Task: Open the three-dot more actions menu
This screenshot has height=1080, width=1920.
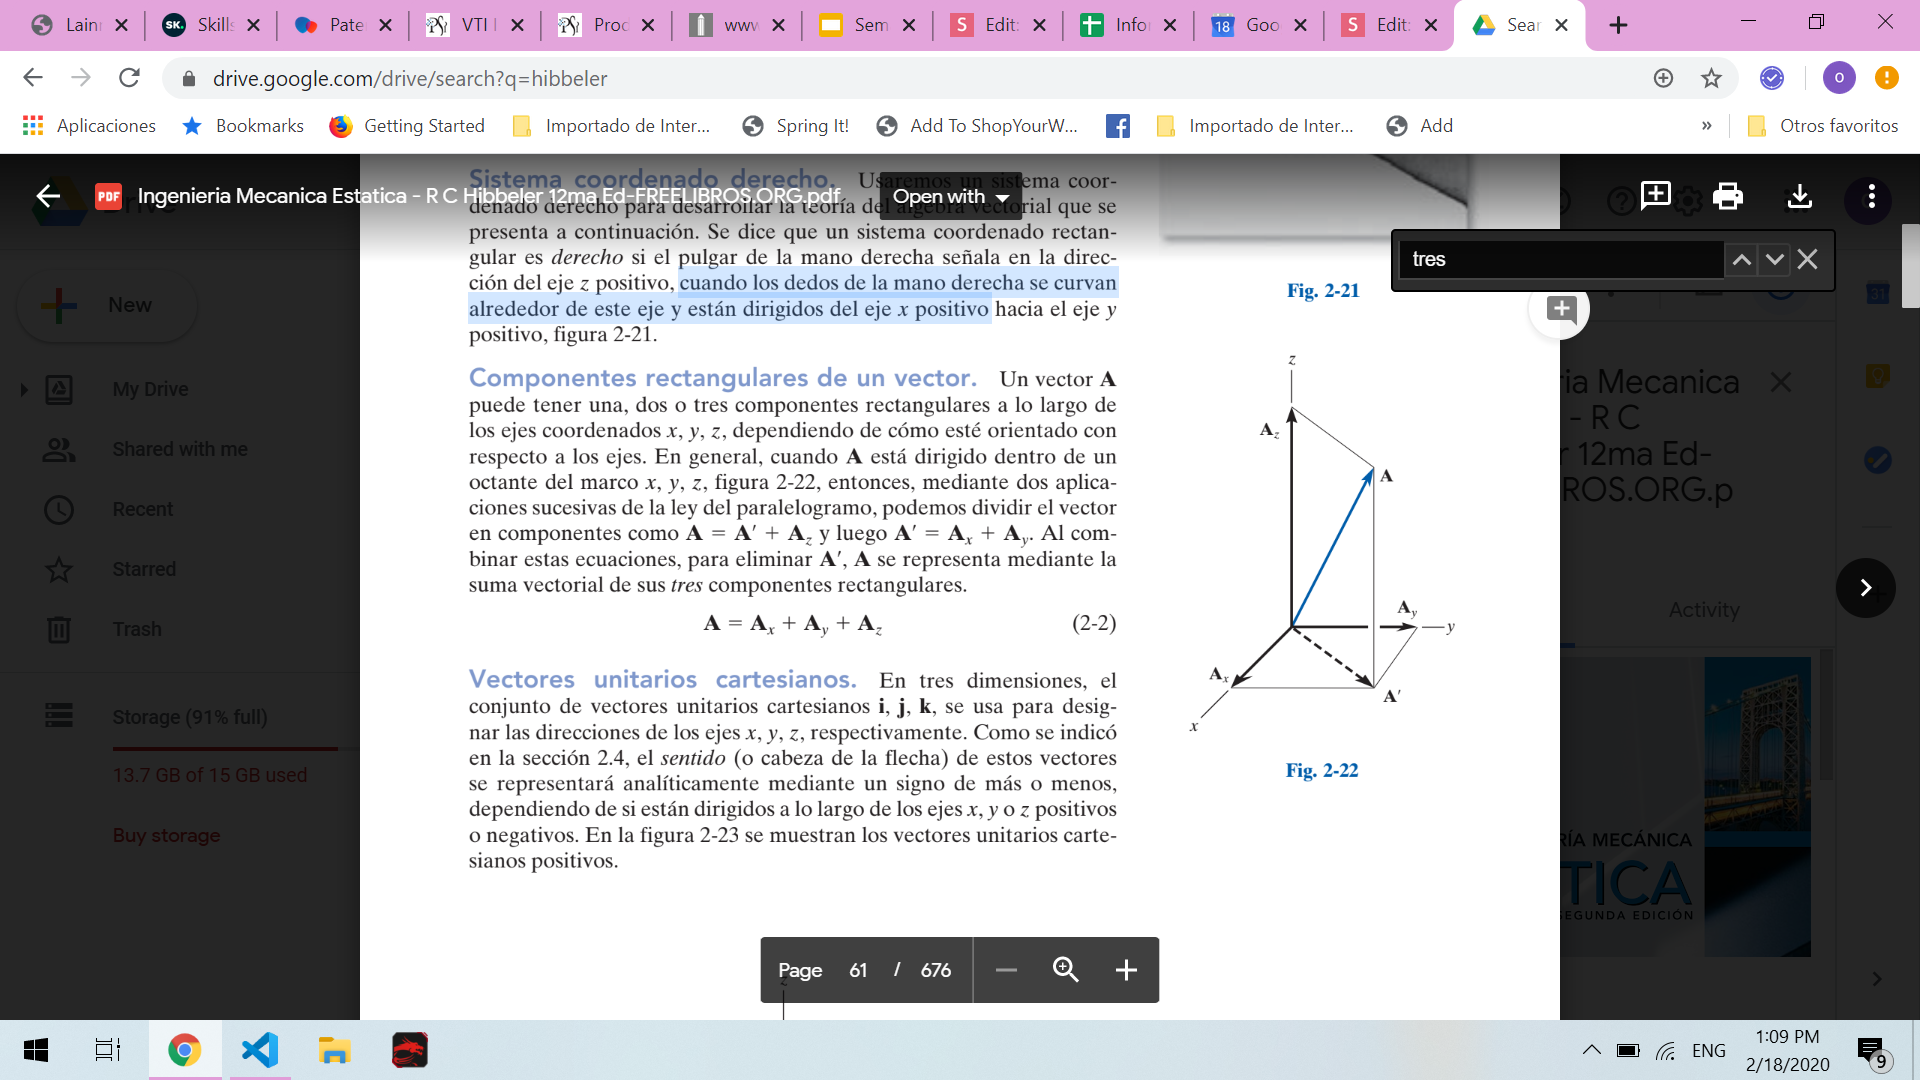Action: click(x=1871, y=196)
